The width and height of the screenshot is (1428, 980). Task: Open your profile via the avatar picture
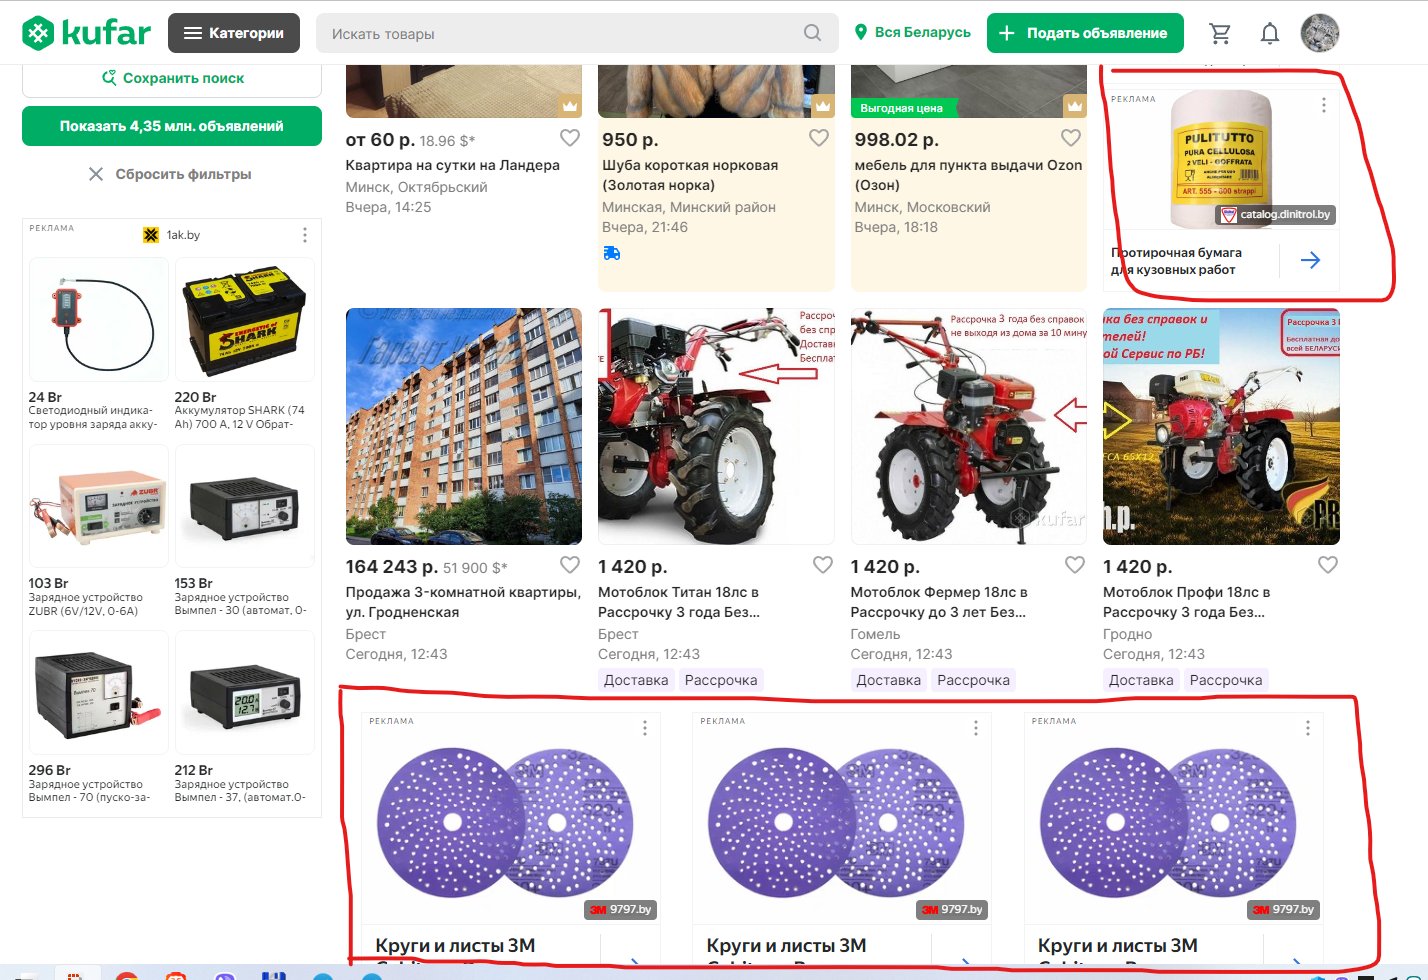pos(1321,32)
